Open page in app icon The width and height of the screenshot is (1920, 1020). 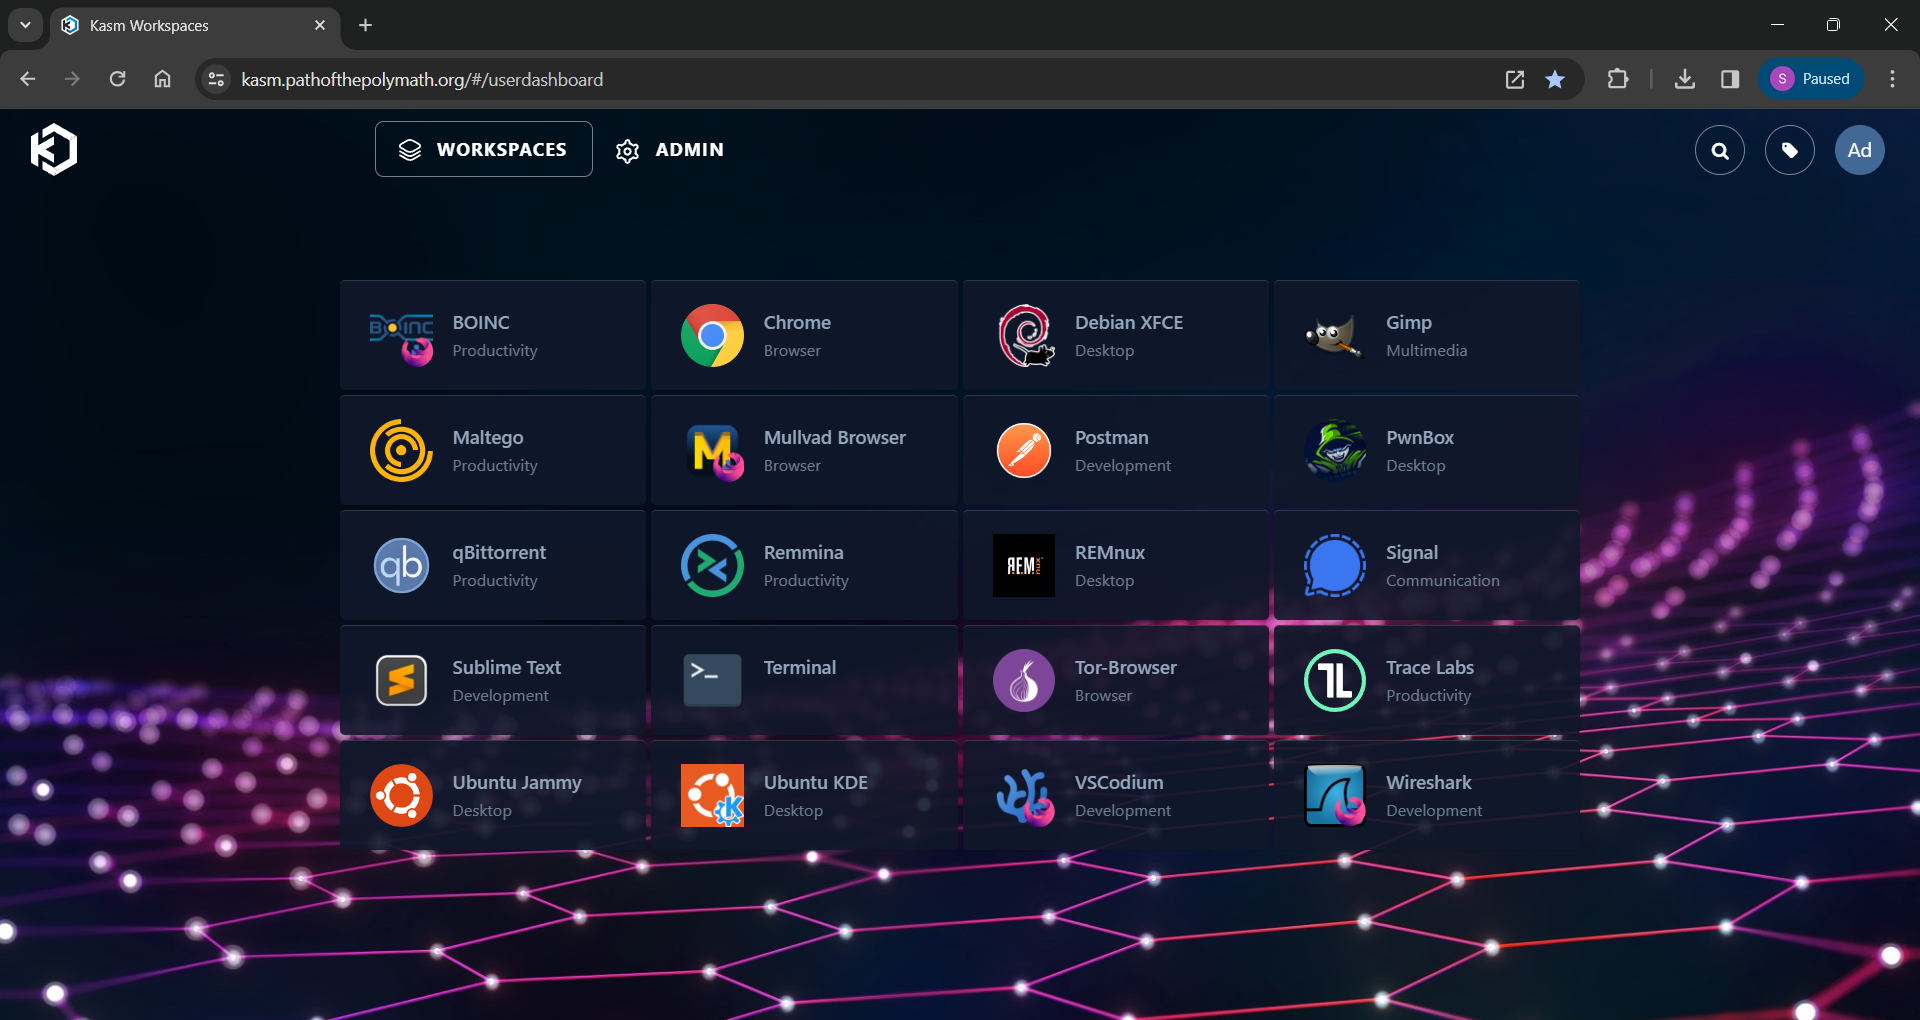(1515, 79)
